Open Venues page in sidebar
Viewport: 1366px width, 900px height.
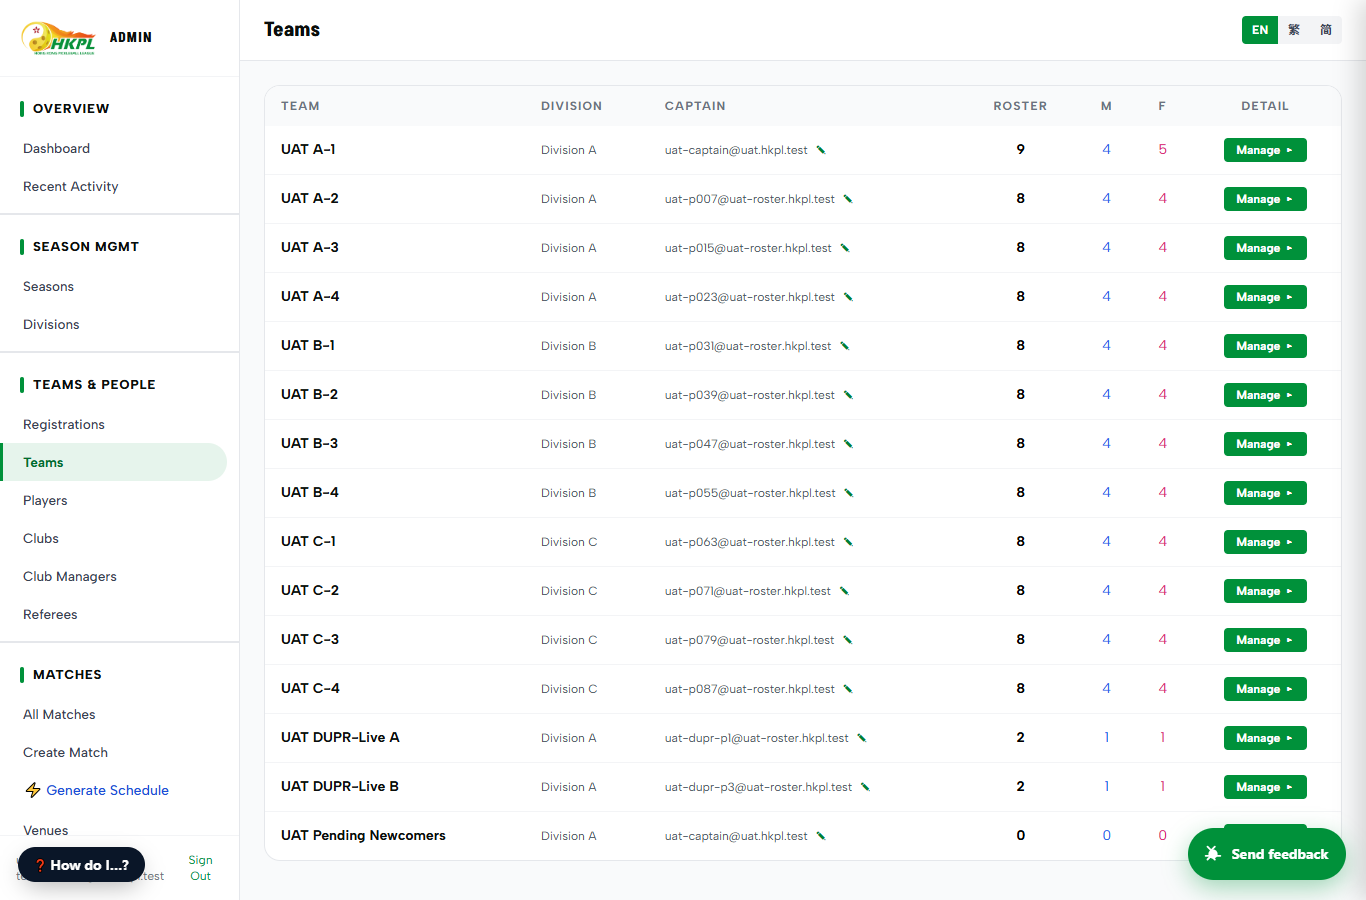46,830
